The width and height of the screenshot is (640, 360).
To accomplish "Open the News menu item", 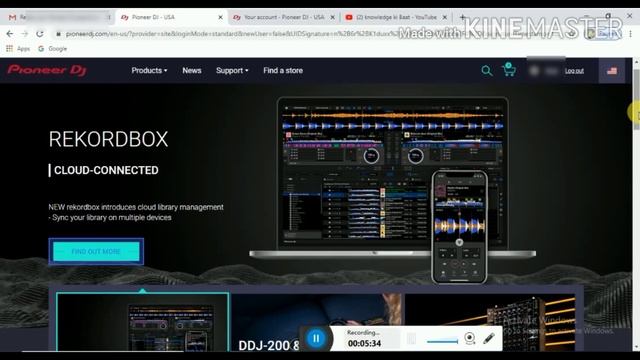I will coord(192,71).
